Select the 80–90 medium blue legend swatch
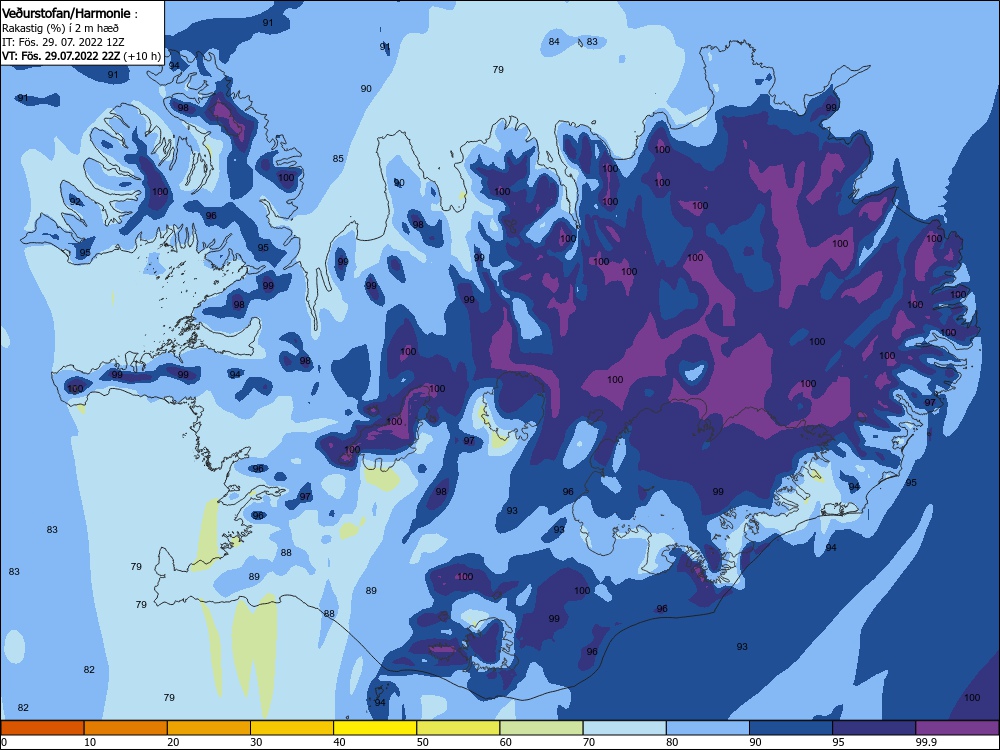This screenshot has height=750, width=1000. pos(708,728)
